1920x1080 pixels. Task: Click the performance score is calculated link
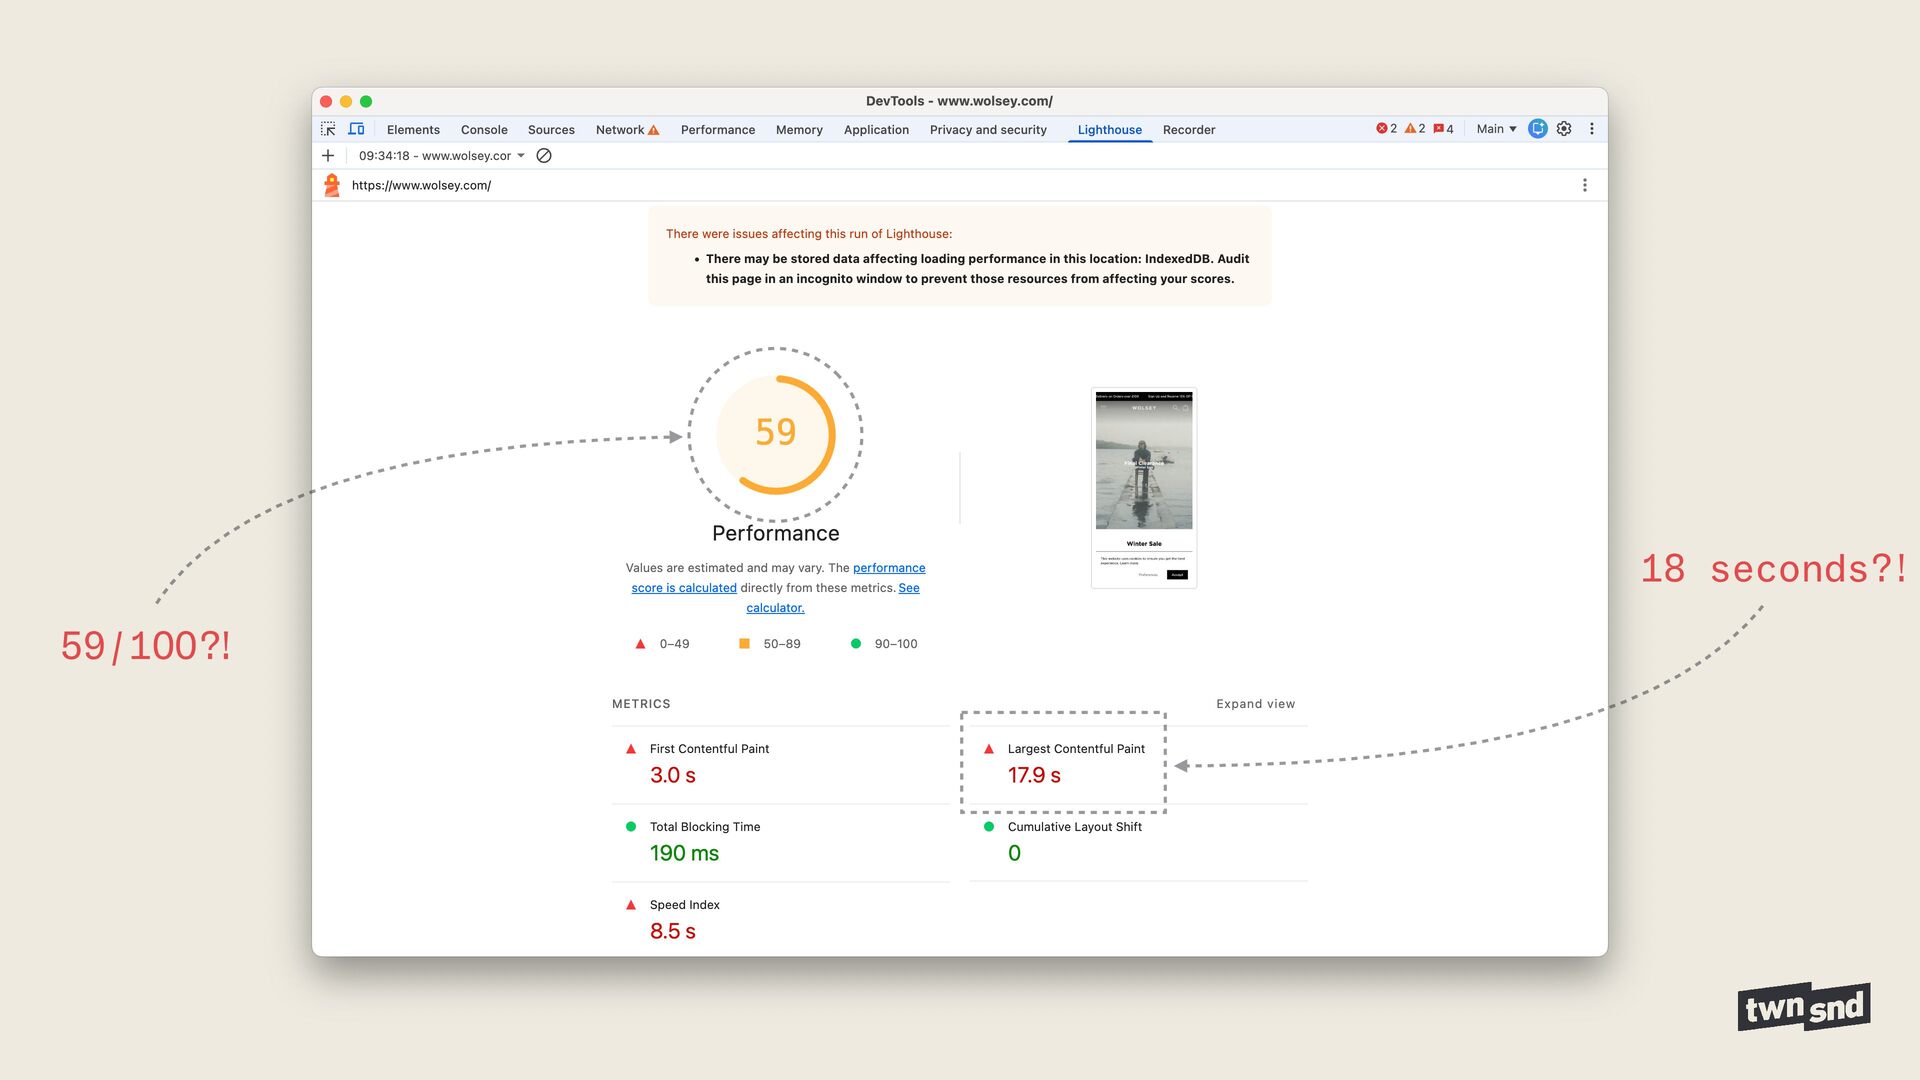pos(684,588)
